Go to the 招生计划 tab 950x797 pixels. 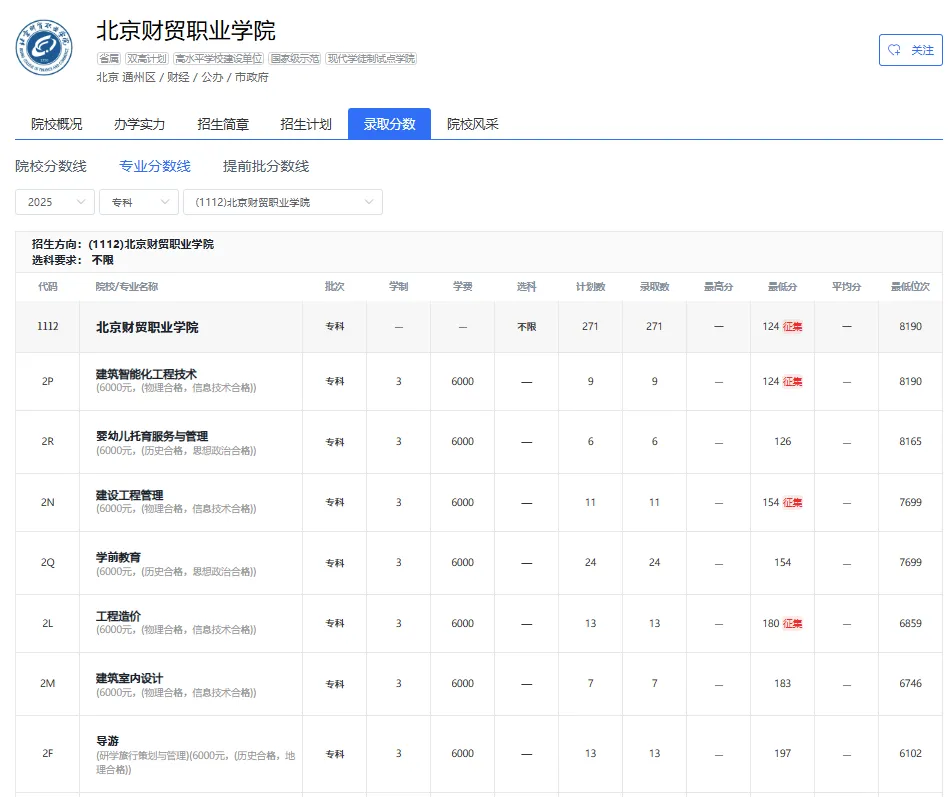(306, 124)
